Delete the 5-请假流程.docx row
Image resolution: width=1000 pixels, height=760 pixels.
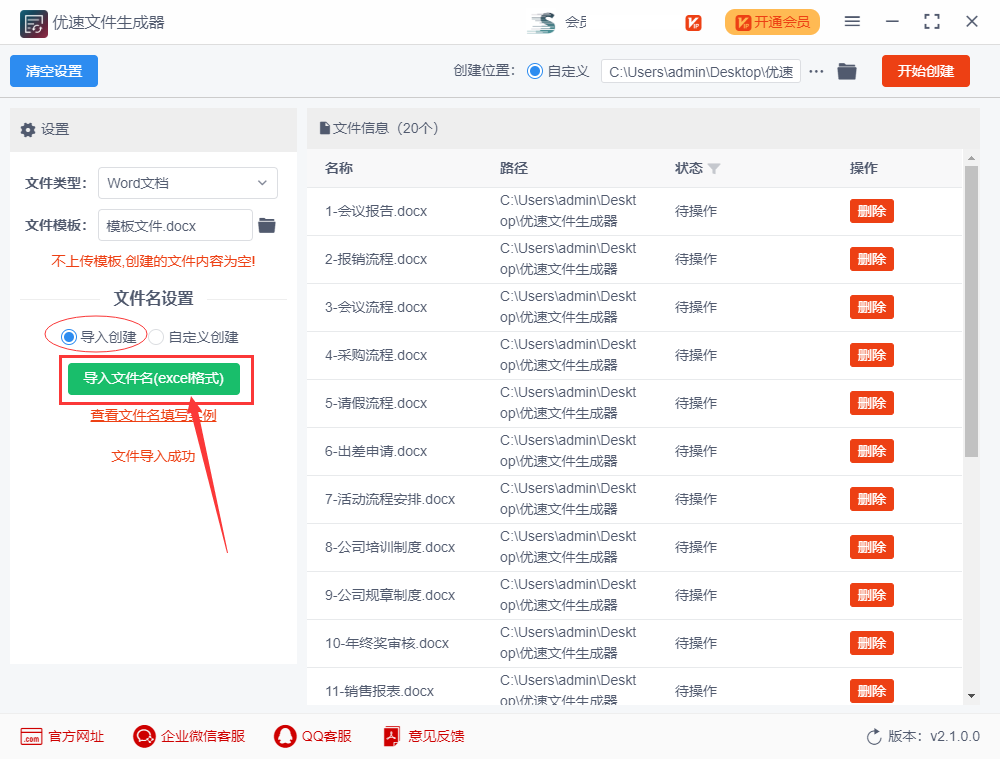click(872, 403)
